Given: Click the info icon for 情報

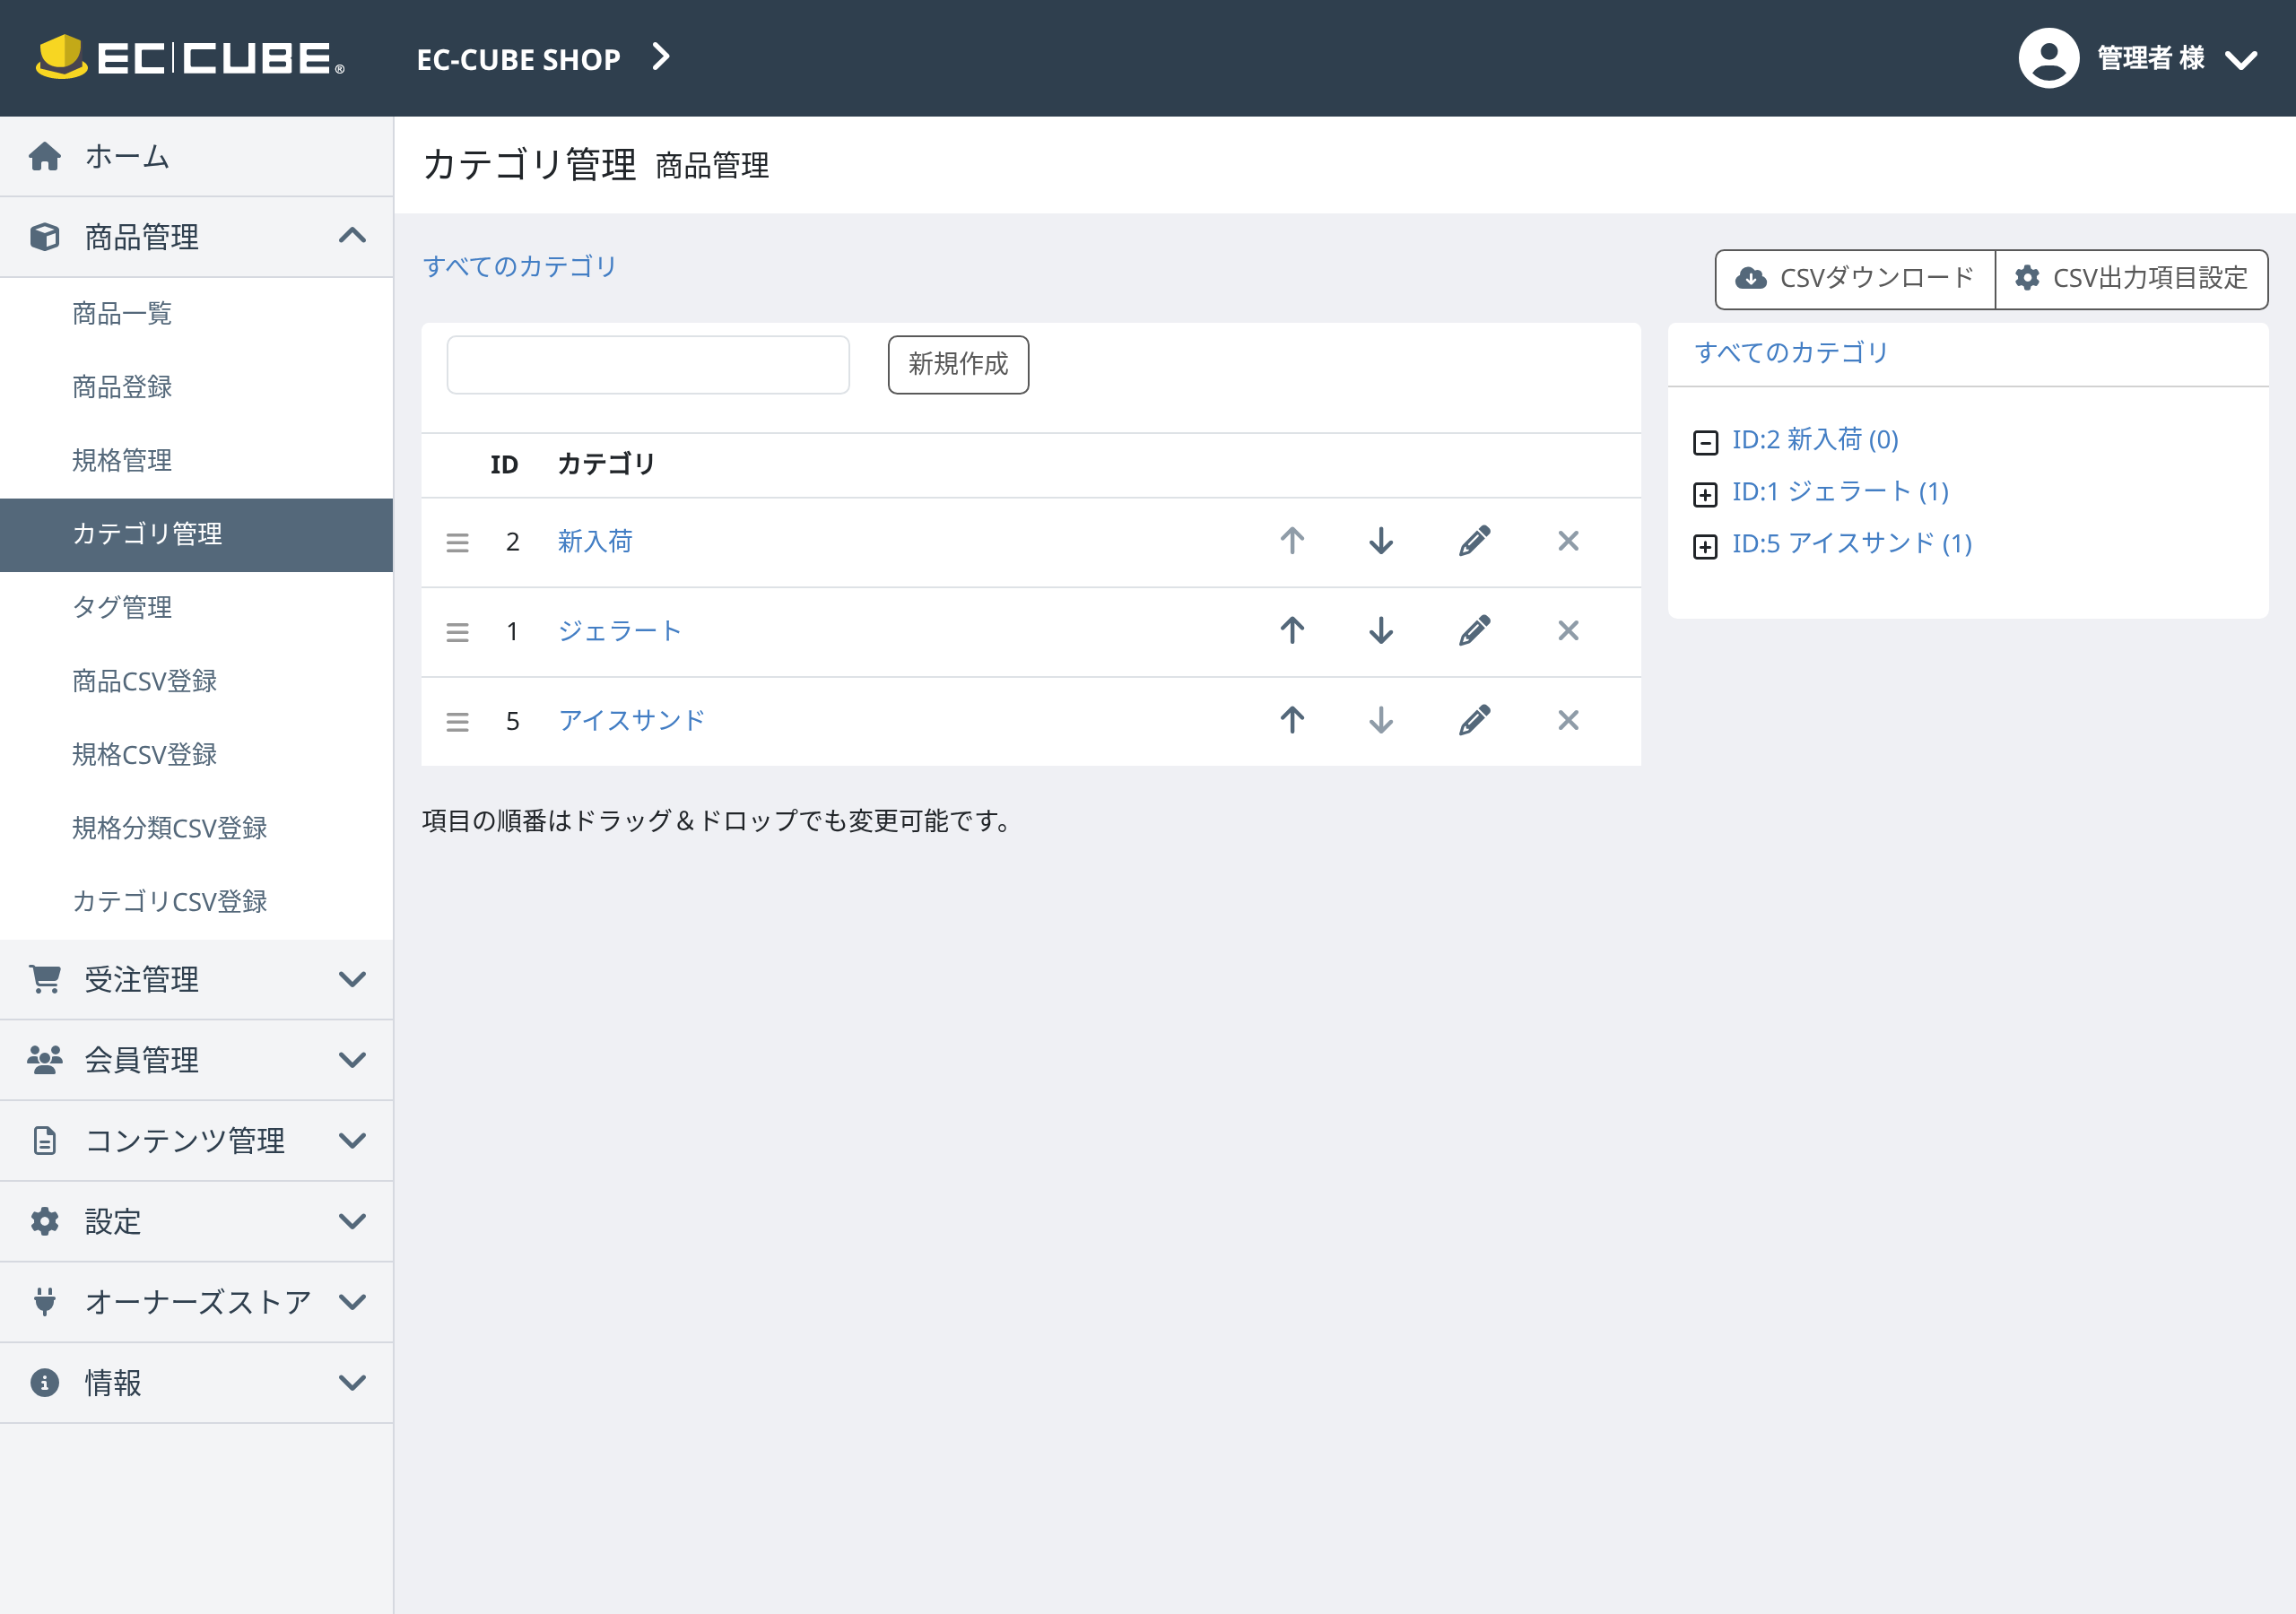Looking at the screenshot, I should point(45,1382).
